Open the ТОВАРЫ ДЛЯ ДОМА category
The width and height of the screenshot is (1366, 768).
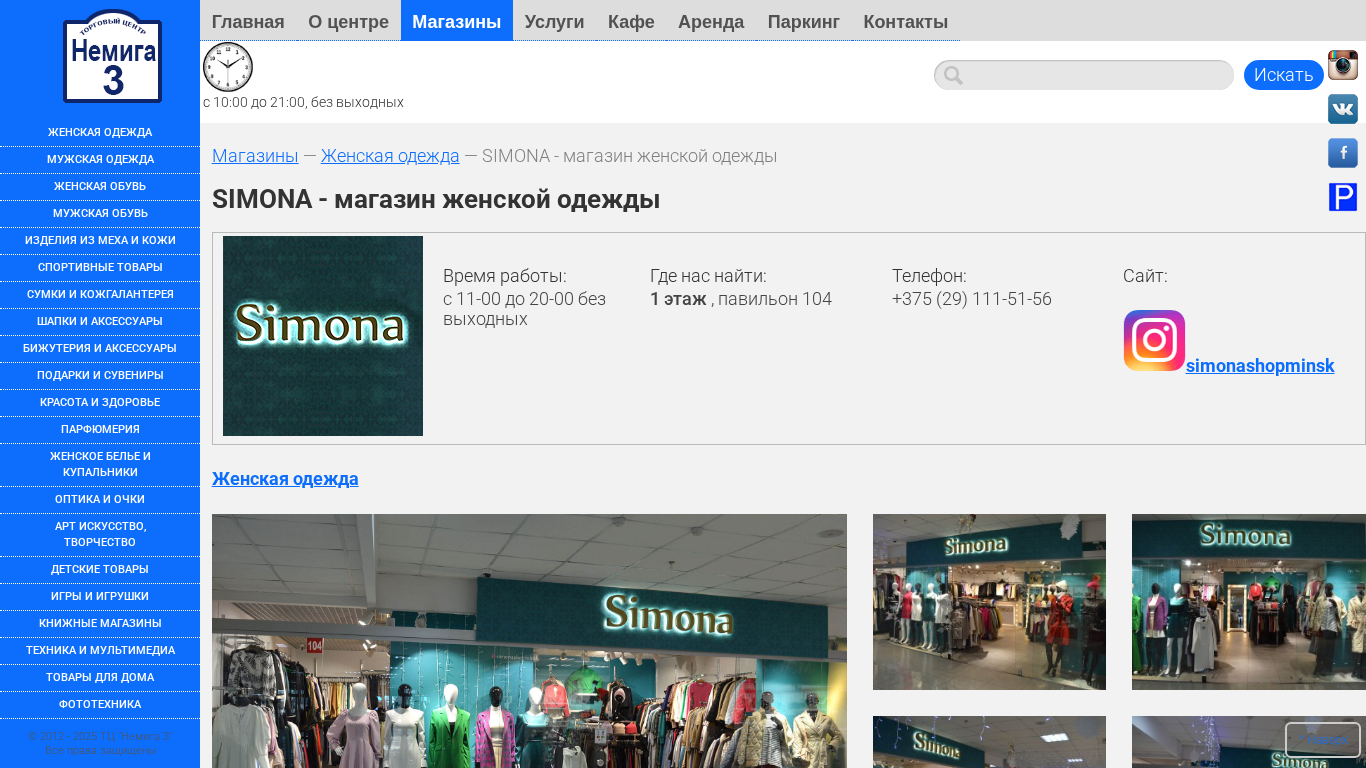coord(100,678)
